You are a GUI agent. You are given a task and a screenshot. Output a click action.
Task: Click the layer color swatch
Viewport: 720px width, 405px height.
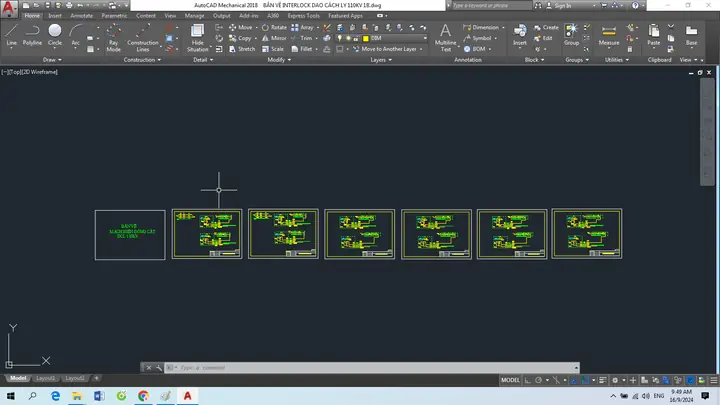point(366,39)
